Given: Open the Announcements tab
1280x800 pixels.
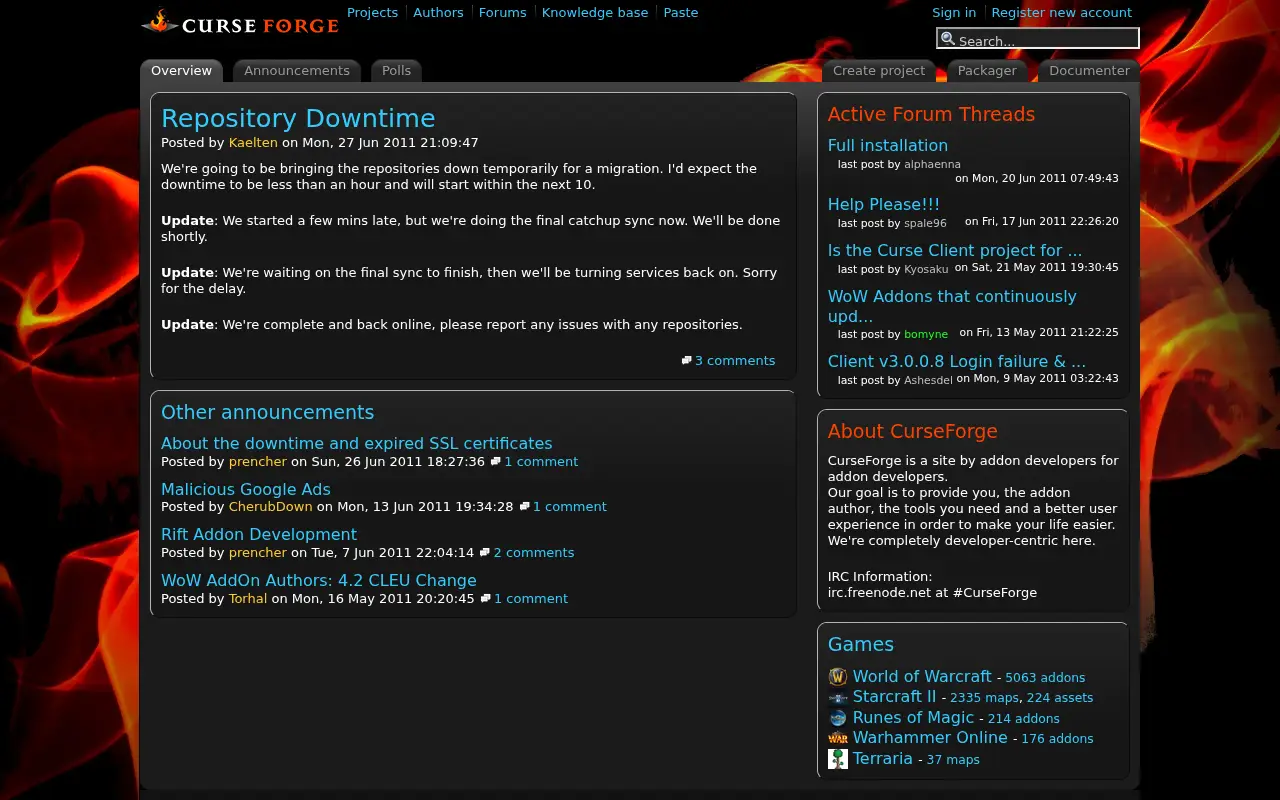Looking at the screenshot, I should pyautogui.click(x=297, y=71).
